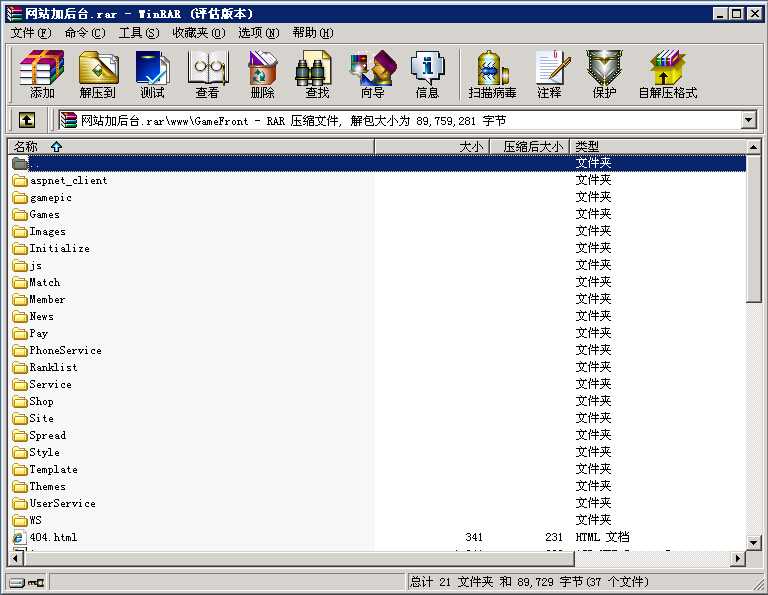The width and height of the screenshot is (768, 595).
Task: Select the Site folder row
Action: [x=377, y=418]
